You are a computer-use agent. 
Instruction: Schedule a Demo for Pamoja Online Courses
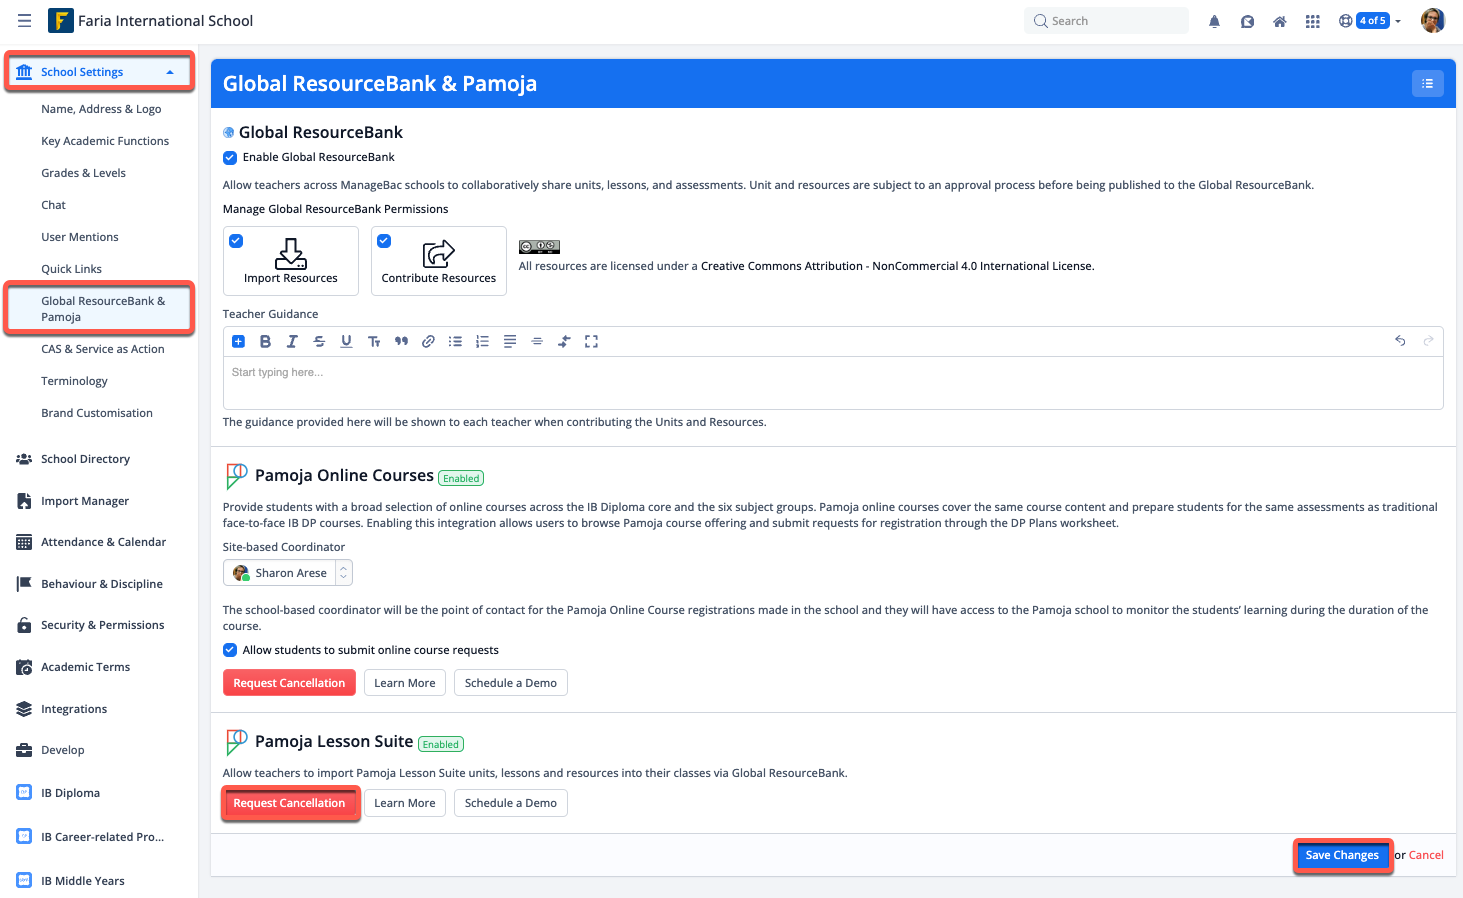tap(511, 683)
